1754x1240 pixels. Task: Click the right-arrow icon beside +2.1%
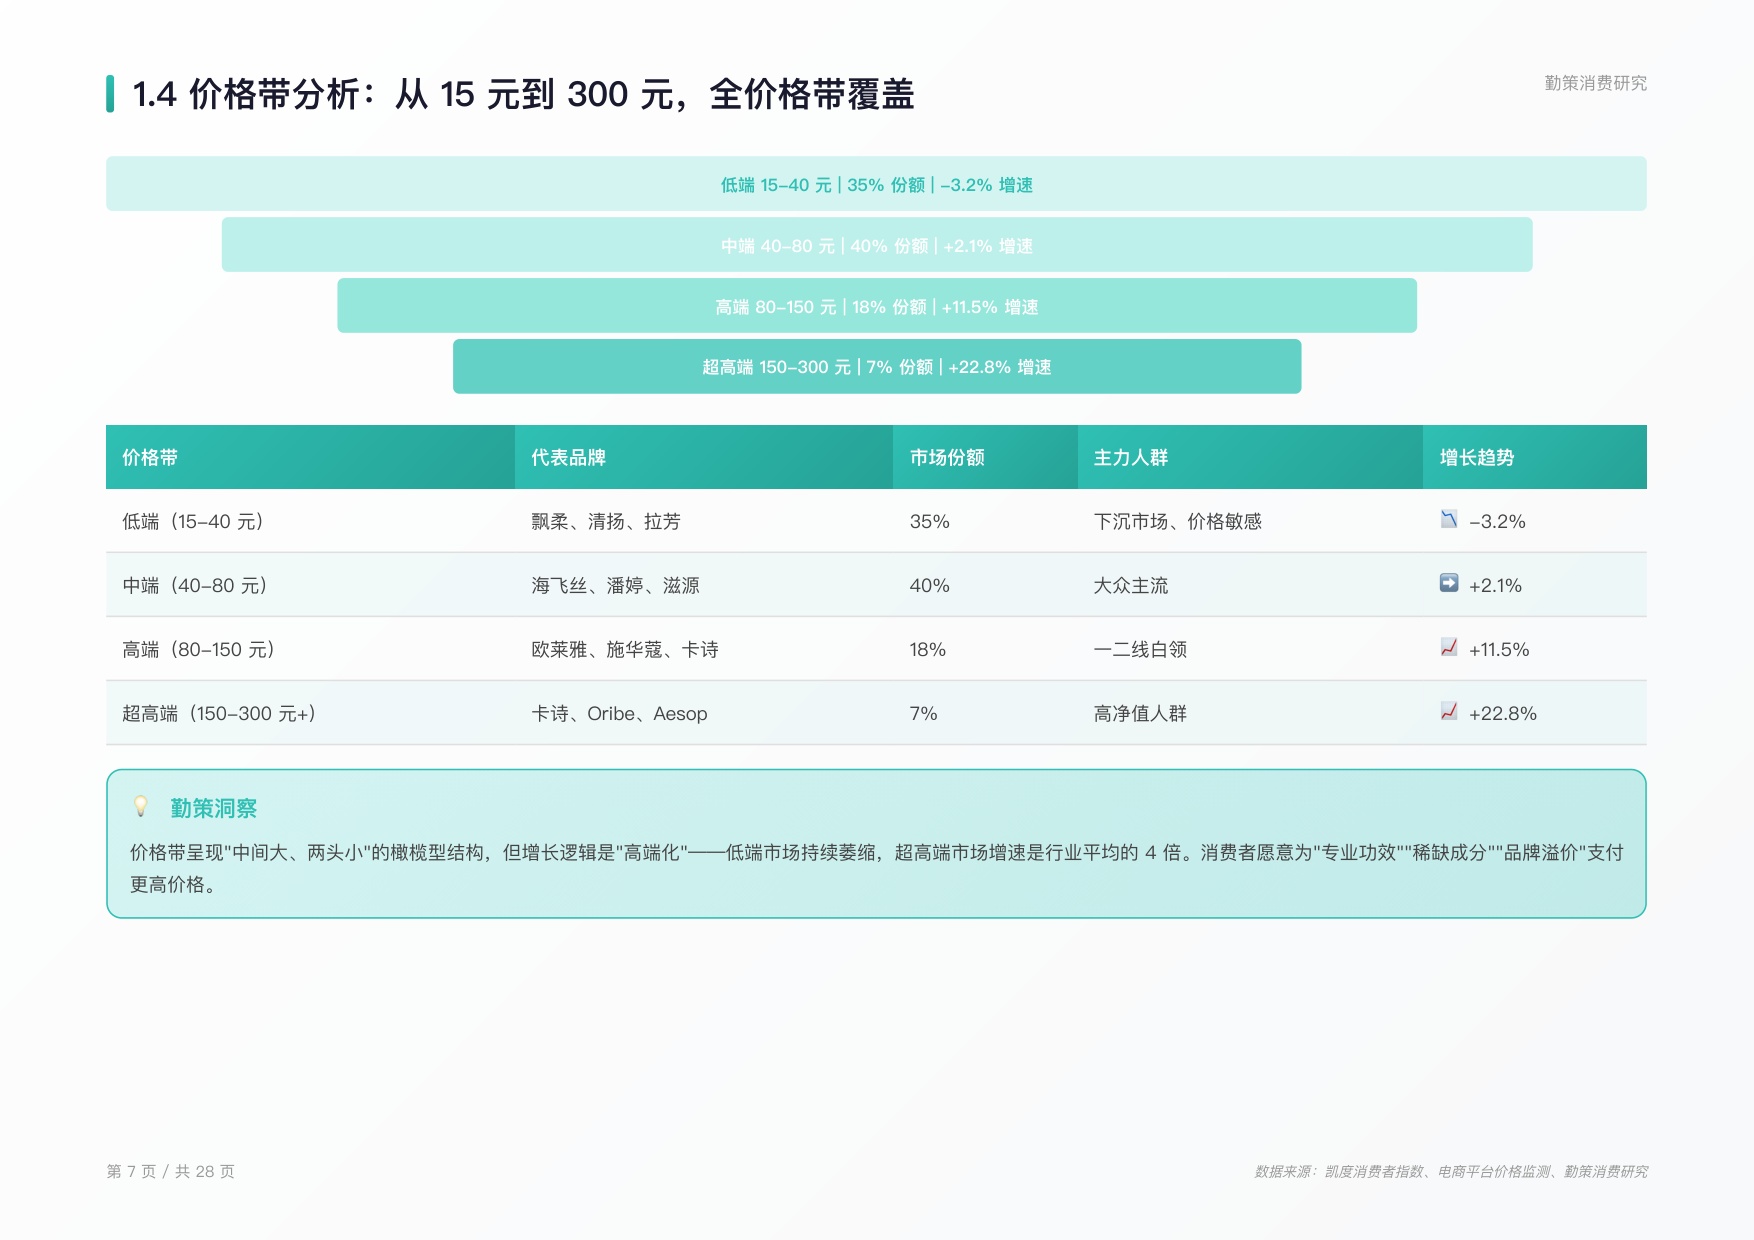pyautogui.click(x=1449, y=583)
